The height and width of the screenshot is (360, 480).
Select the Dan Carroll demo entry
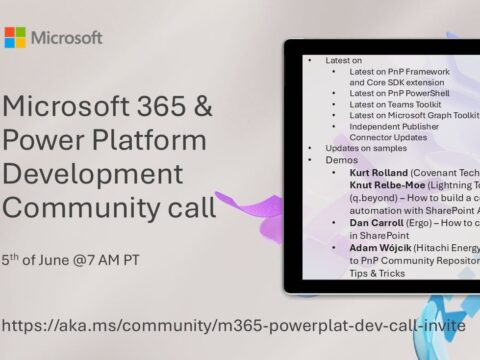coord(414,229)
